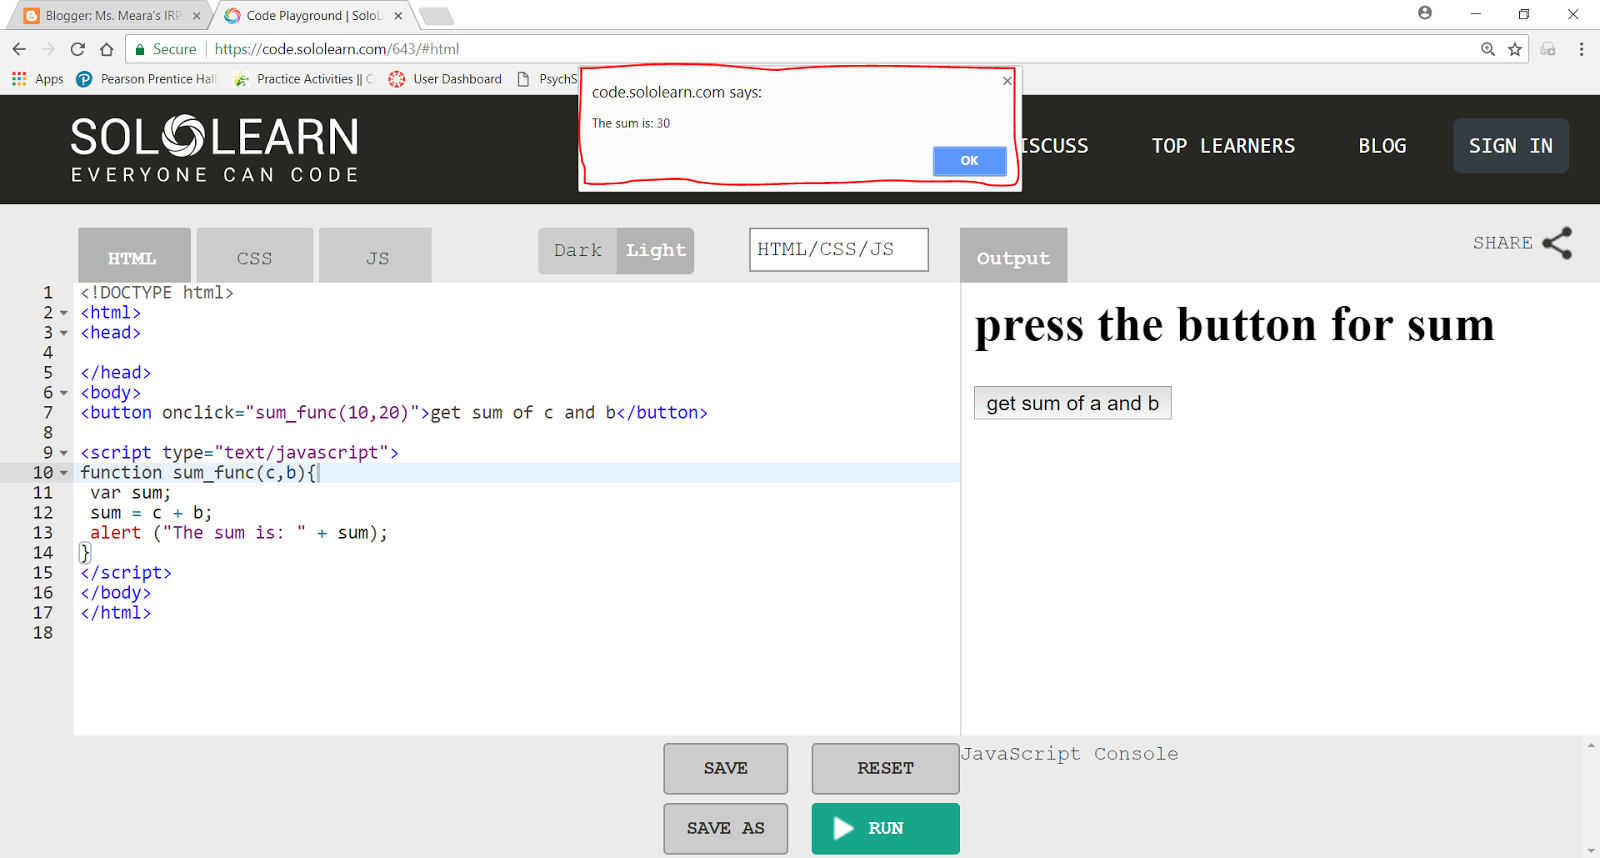
Task: Click get sum of a and b button
Action: [1073, 403]
